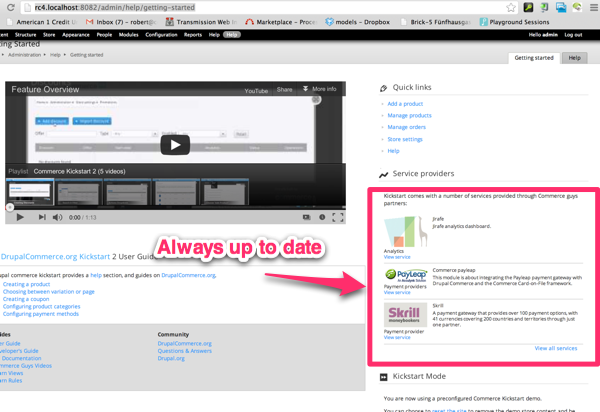
Task: Switch to the Help tab
Action: (574, 58)
